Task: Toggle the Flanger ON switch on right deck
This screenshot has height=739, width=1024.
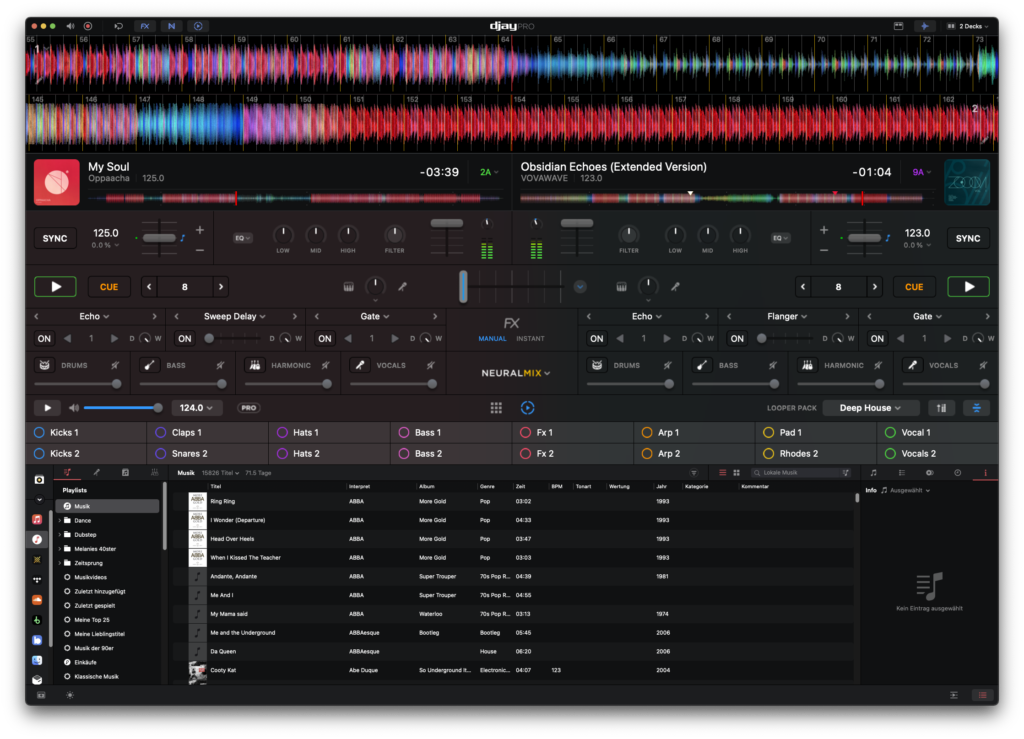Action: 737,338
